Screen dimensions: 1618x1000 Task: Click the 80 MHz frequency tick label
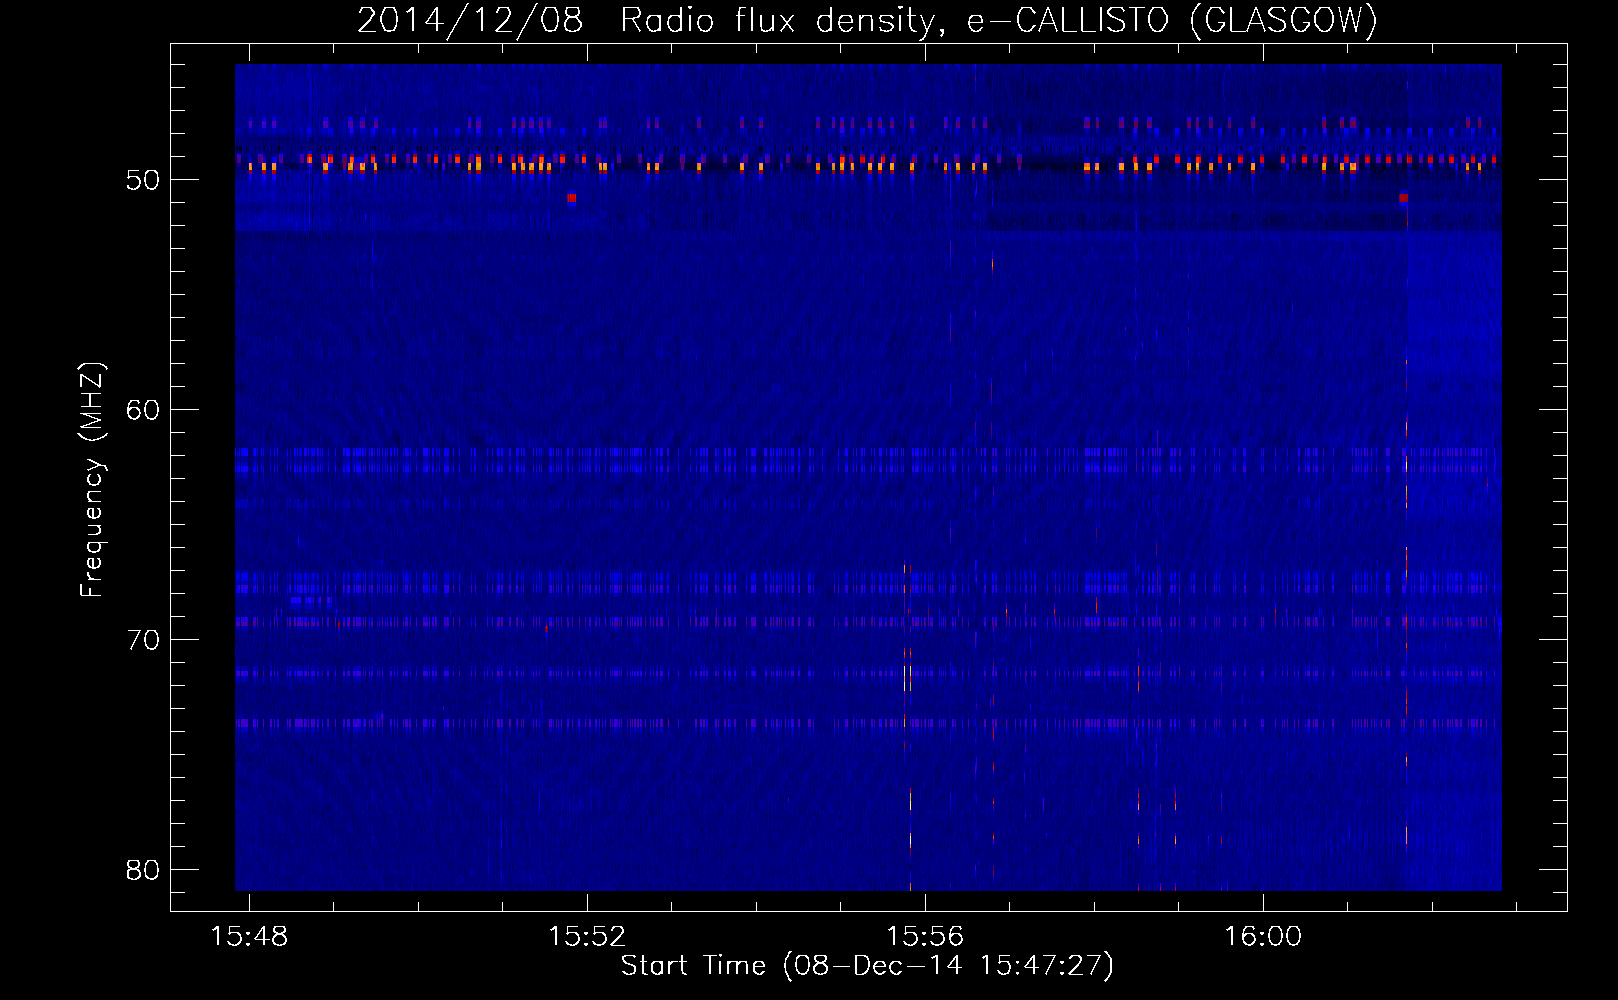(x=143, y=870)
